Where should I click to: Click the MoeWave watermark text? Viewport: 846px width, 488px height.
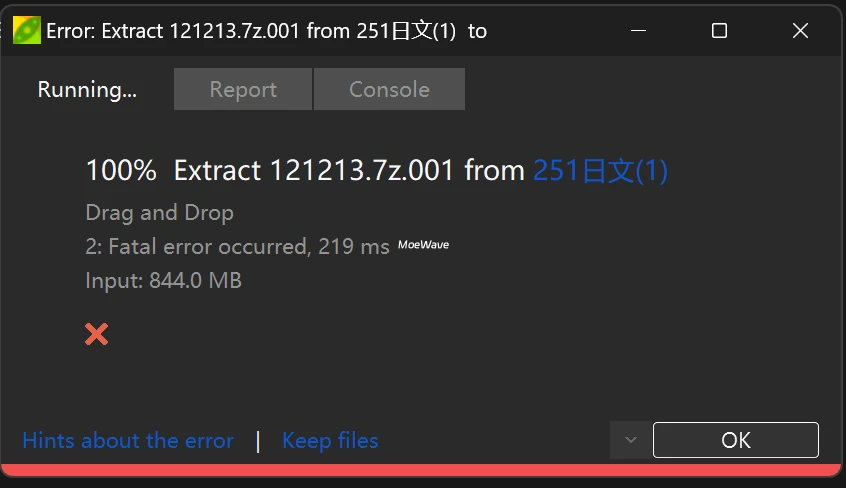click(424, 245)
